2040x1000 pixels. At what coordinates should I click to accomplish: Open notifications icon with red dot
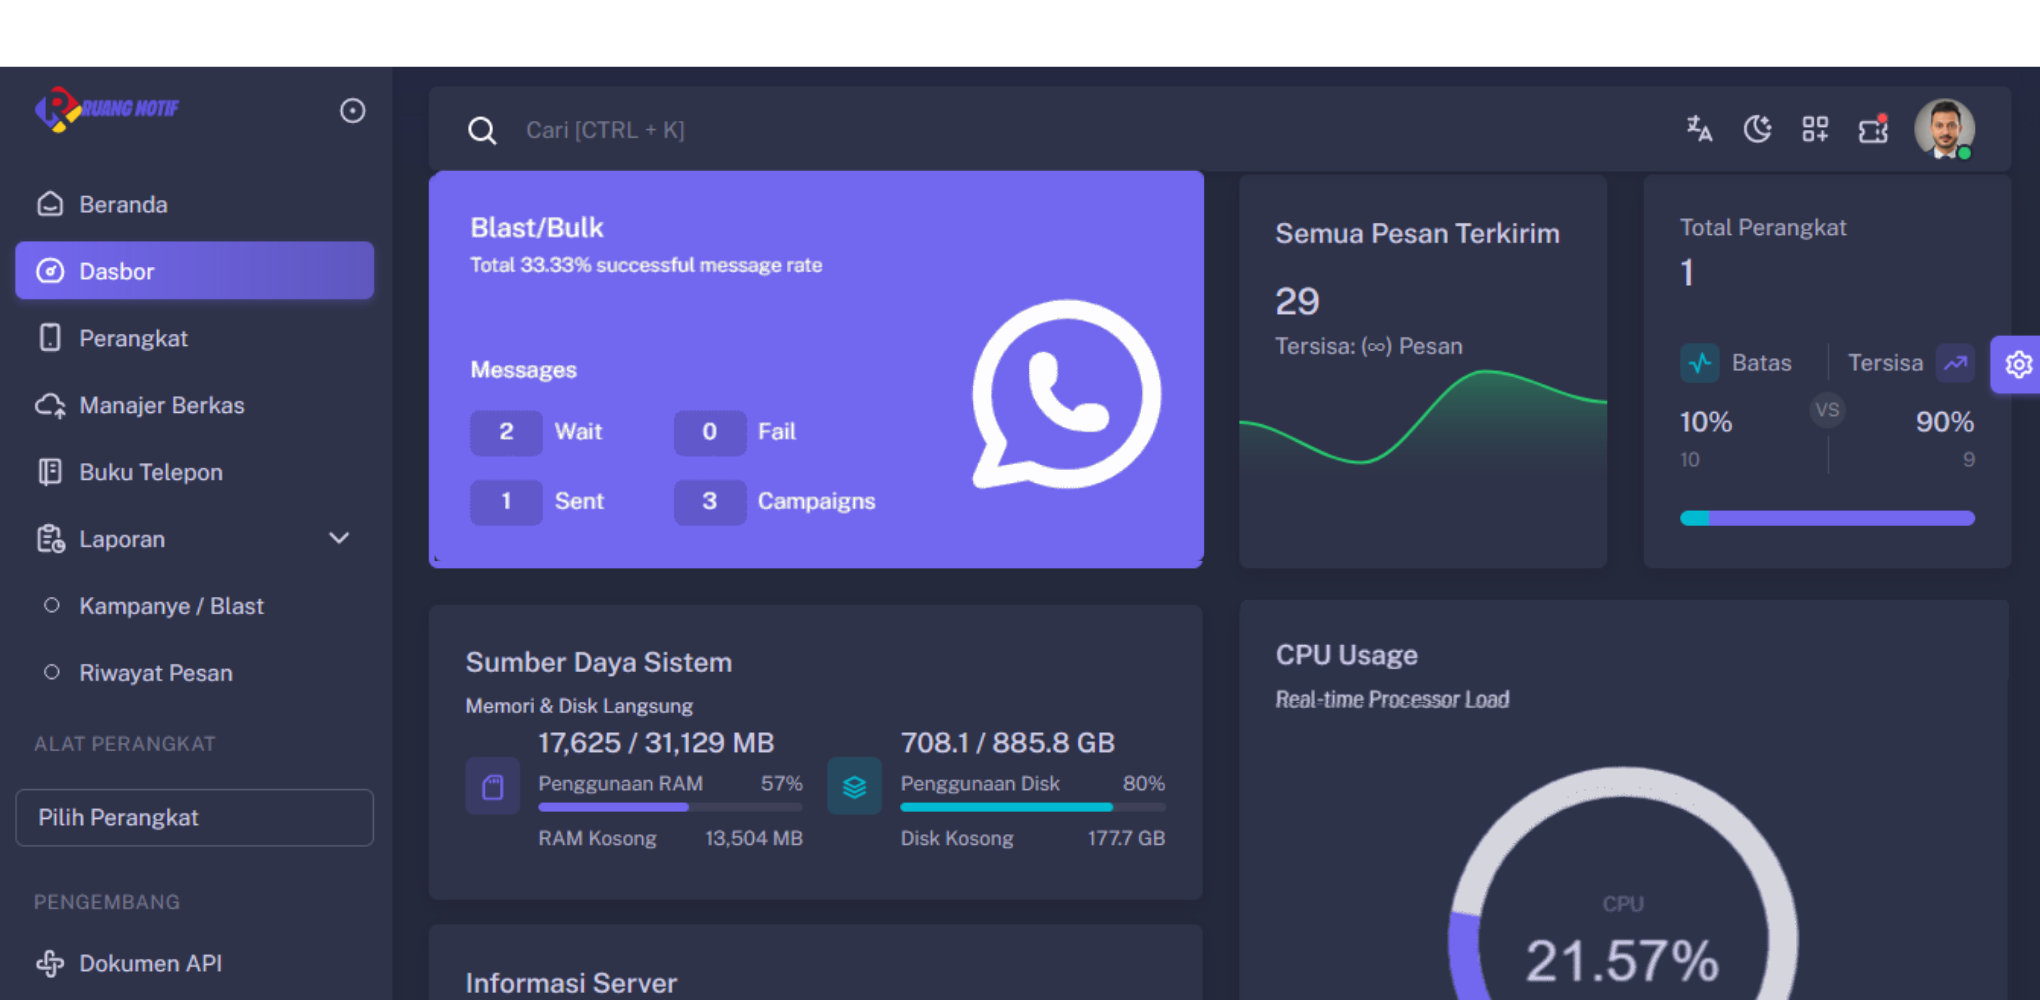[1873, 129]
